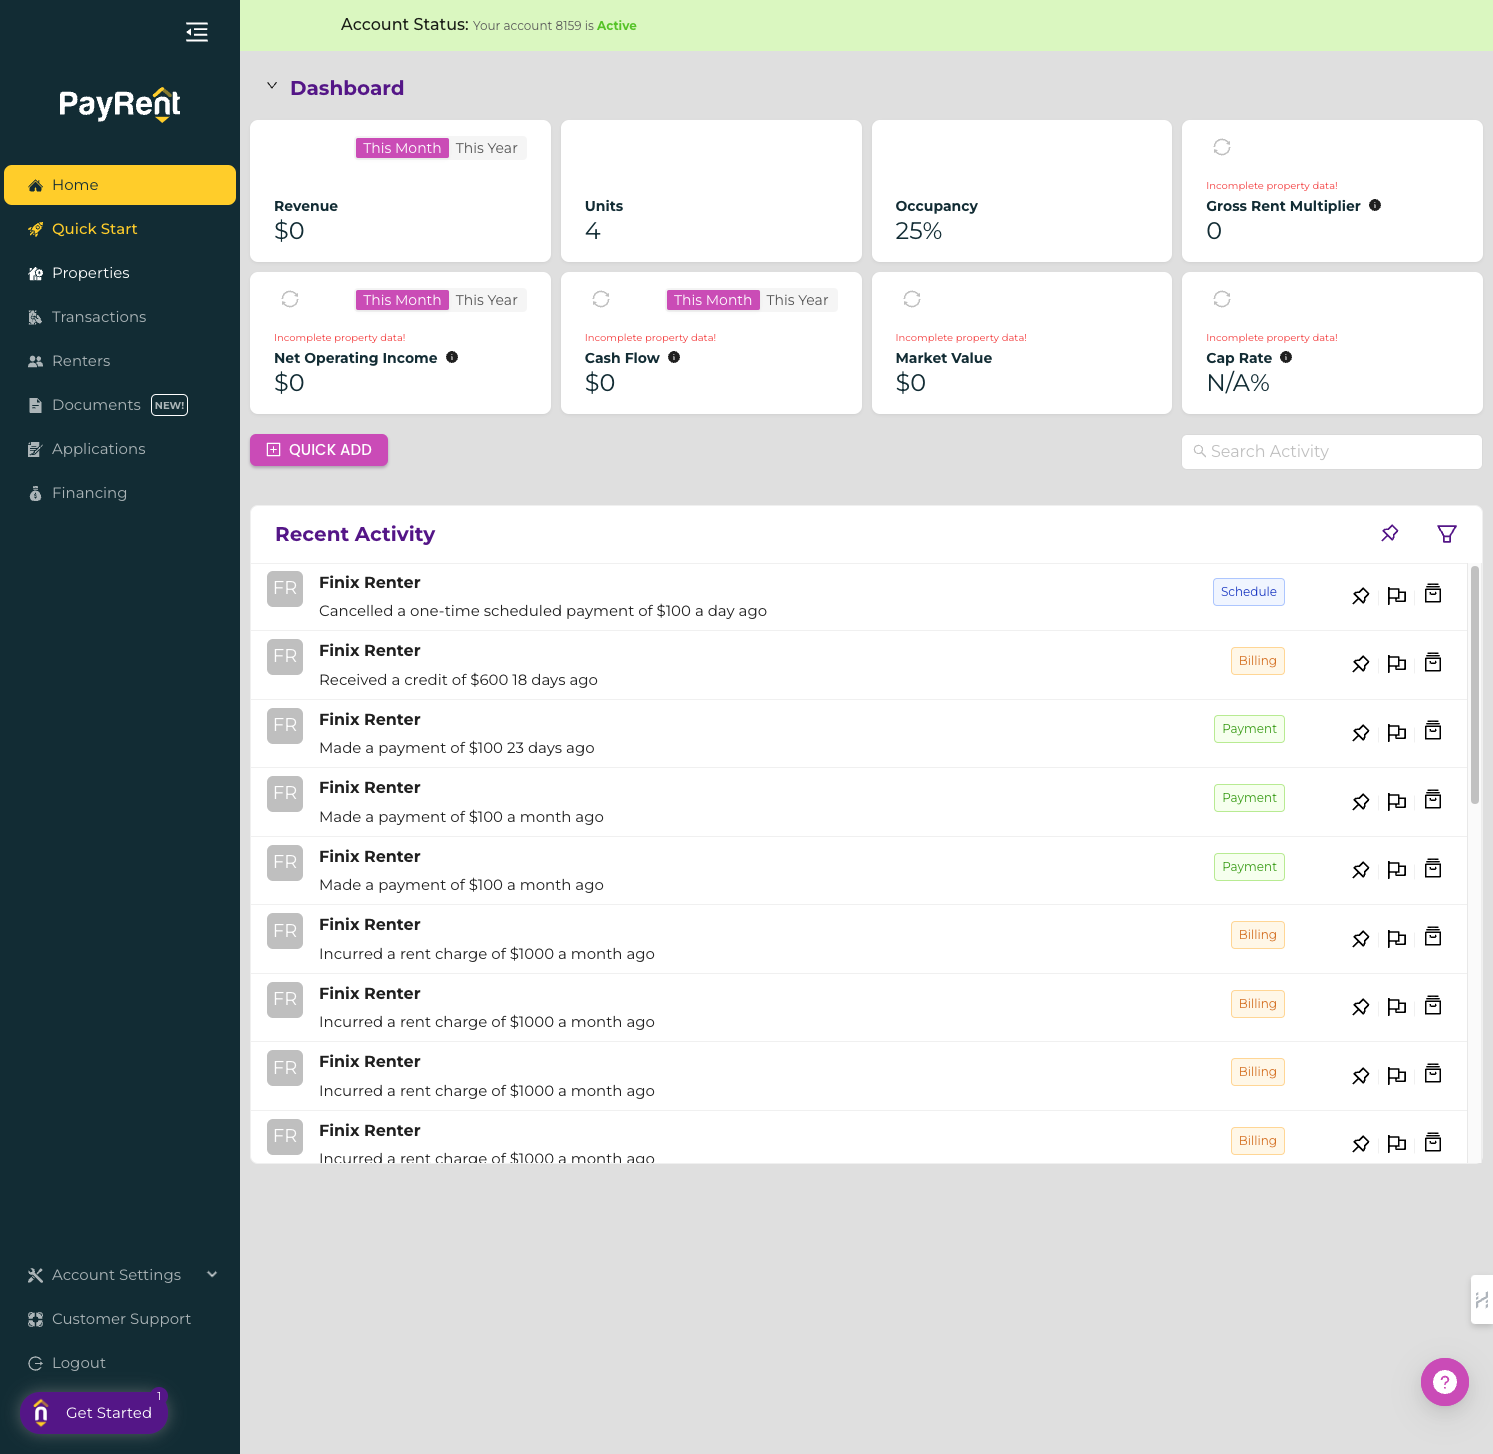Screen dimensions: 1493x1454
Task: Refresh the Cap Rate card
Action: click(x=1222, y=299)
